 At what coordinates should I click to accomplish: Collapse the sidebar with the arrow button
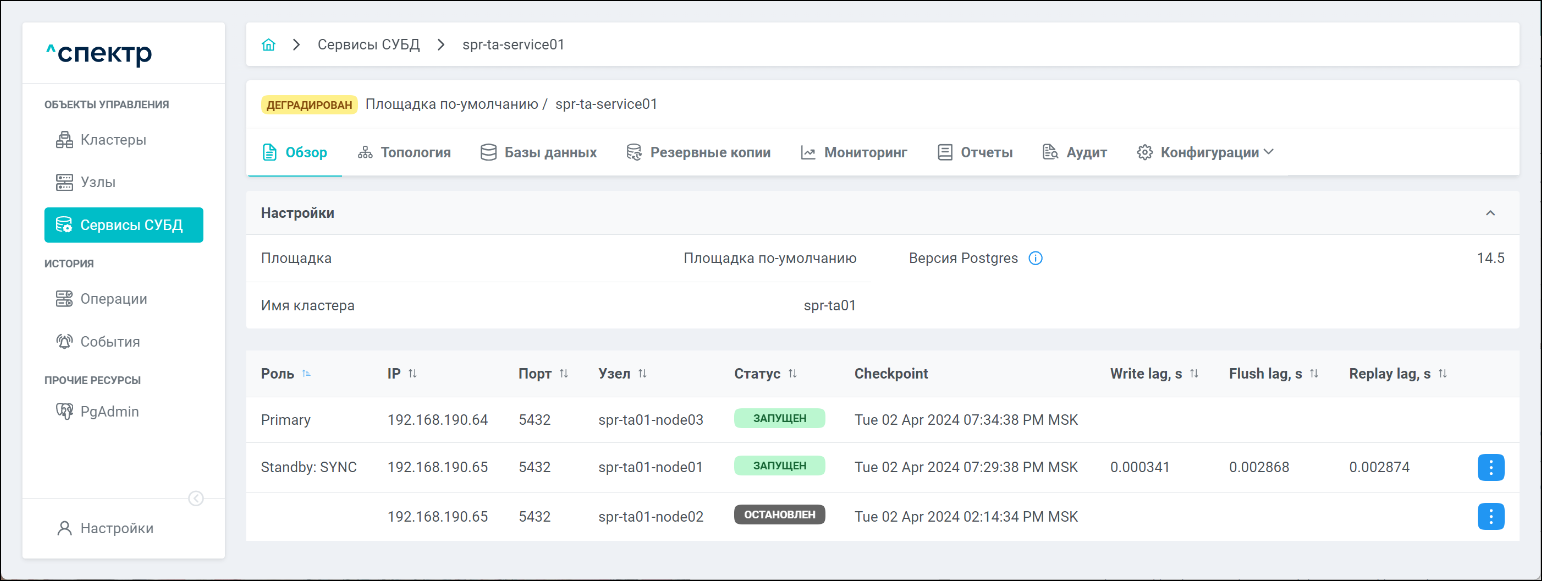[x=196, y=498]
